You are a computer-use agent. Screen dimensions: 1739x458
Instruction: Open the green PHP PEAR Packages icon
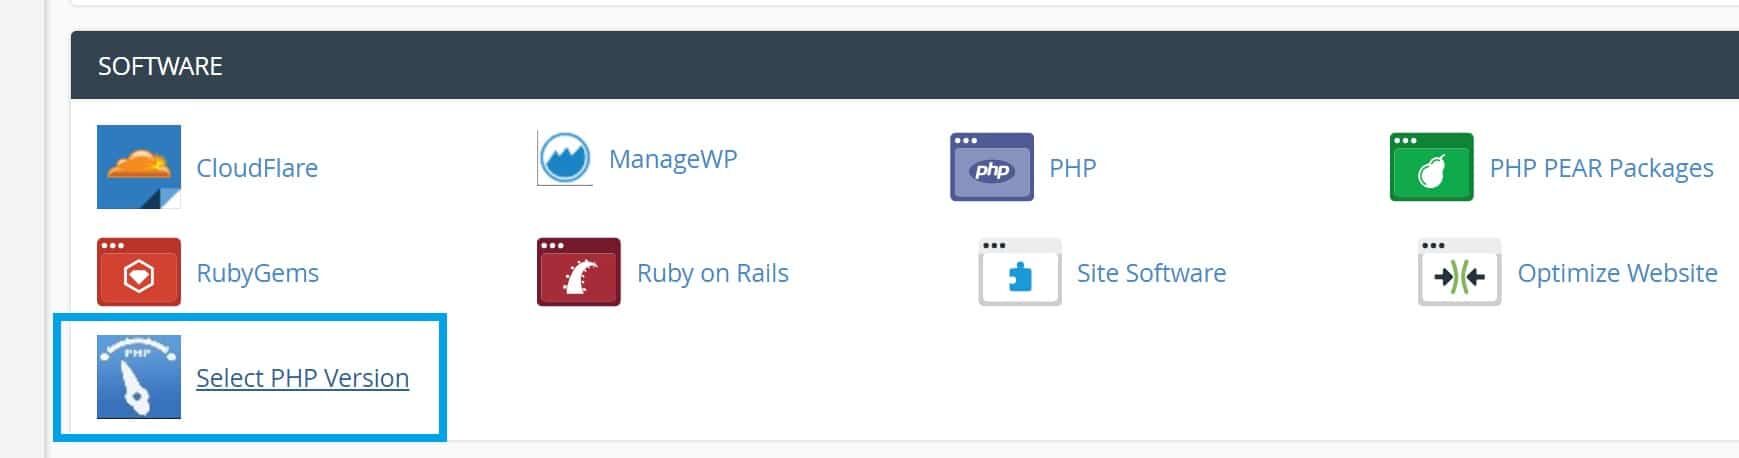(1431, 167)
